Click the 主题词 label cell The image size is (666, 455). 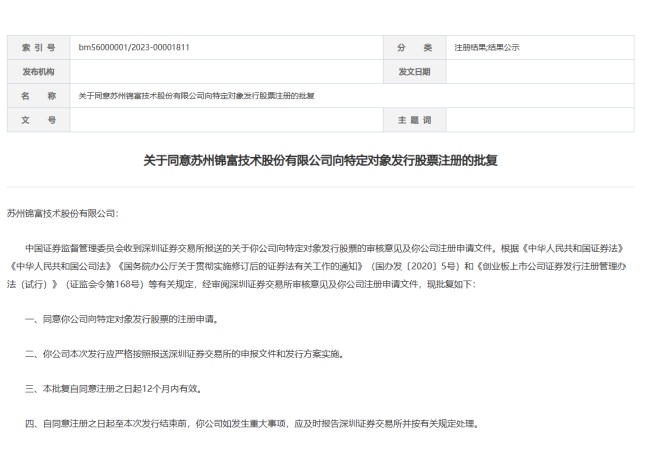click(x=414, y=120)
